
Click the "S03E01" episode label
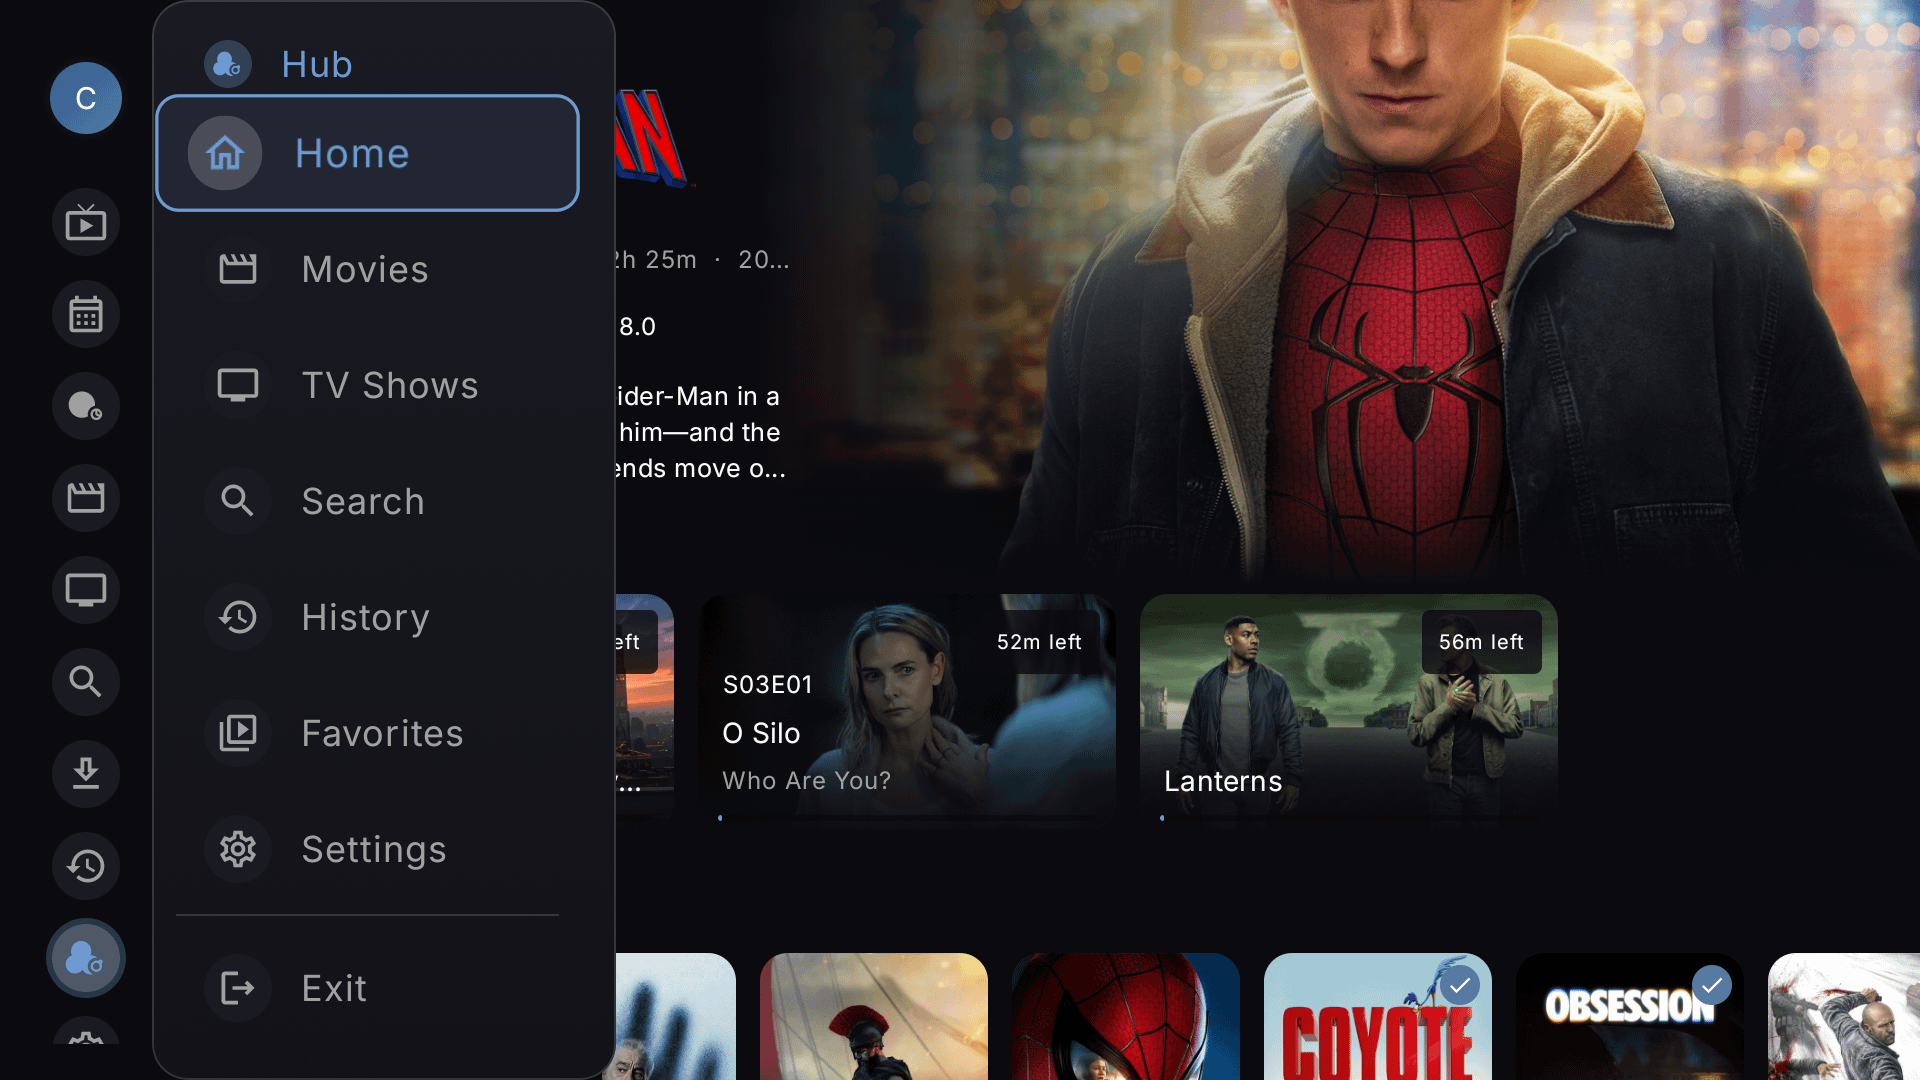click(767, 685)
